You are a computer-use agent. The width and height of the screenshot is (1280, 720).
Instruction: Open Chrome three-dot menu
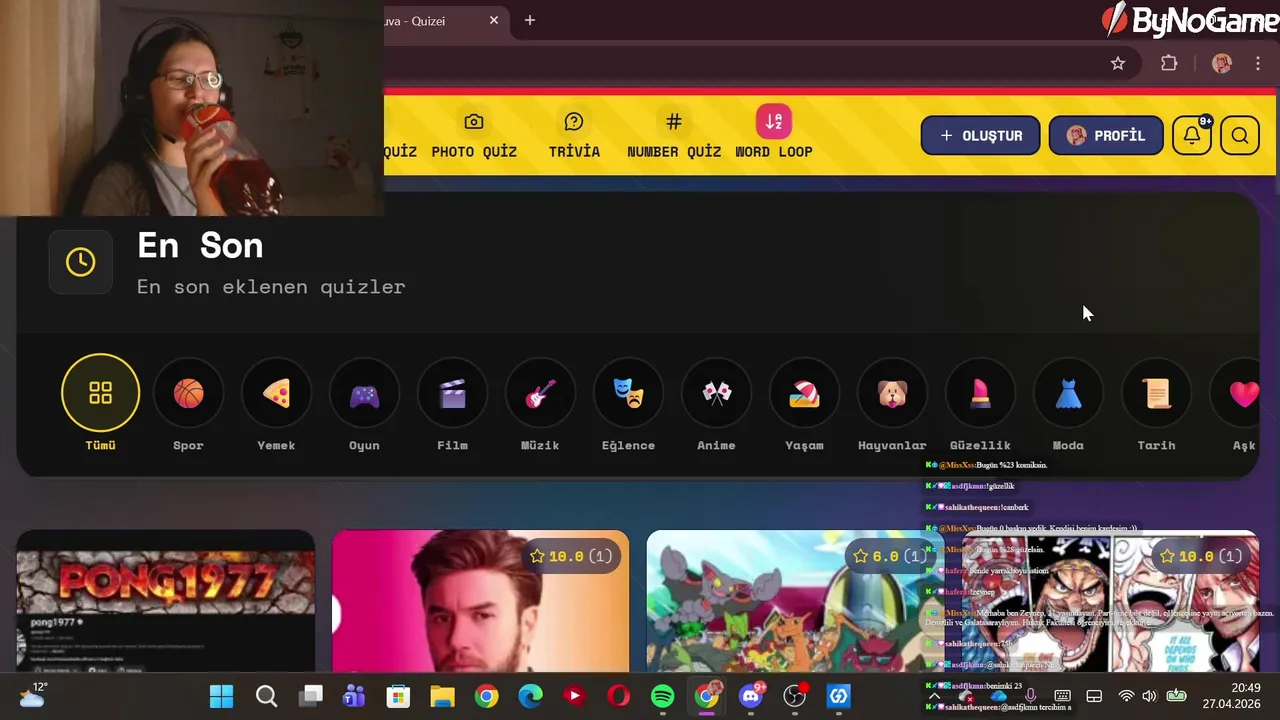click(1258, 63)
